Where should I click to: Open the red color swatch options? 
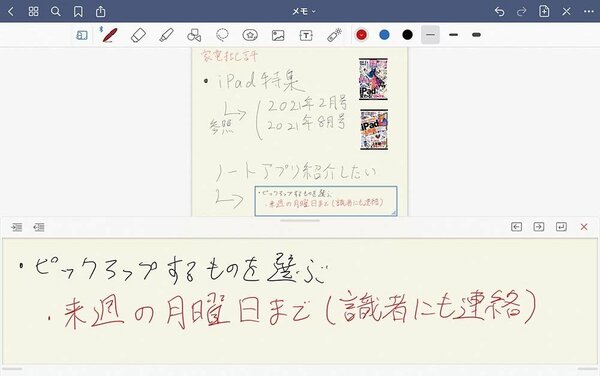click(x=361, y=35)
